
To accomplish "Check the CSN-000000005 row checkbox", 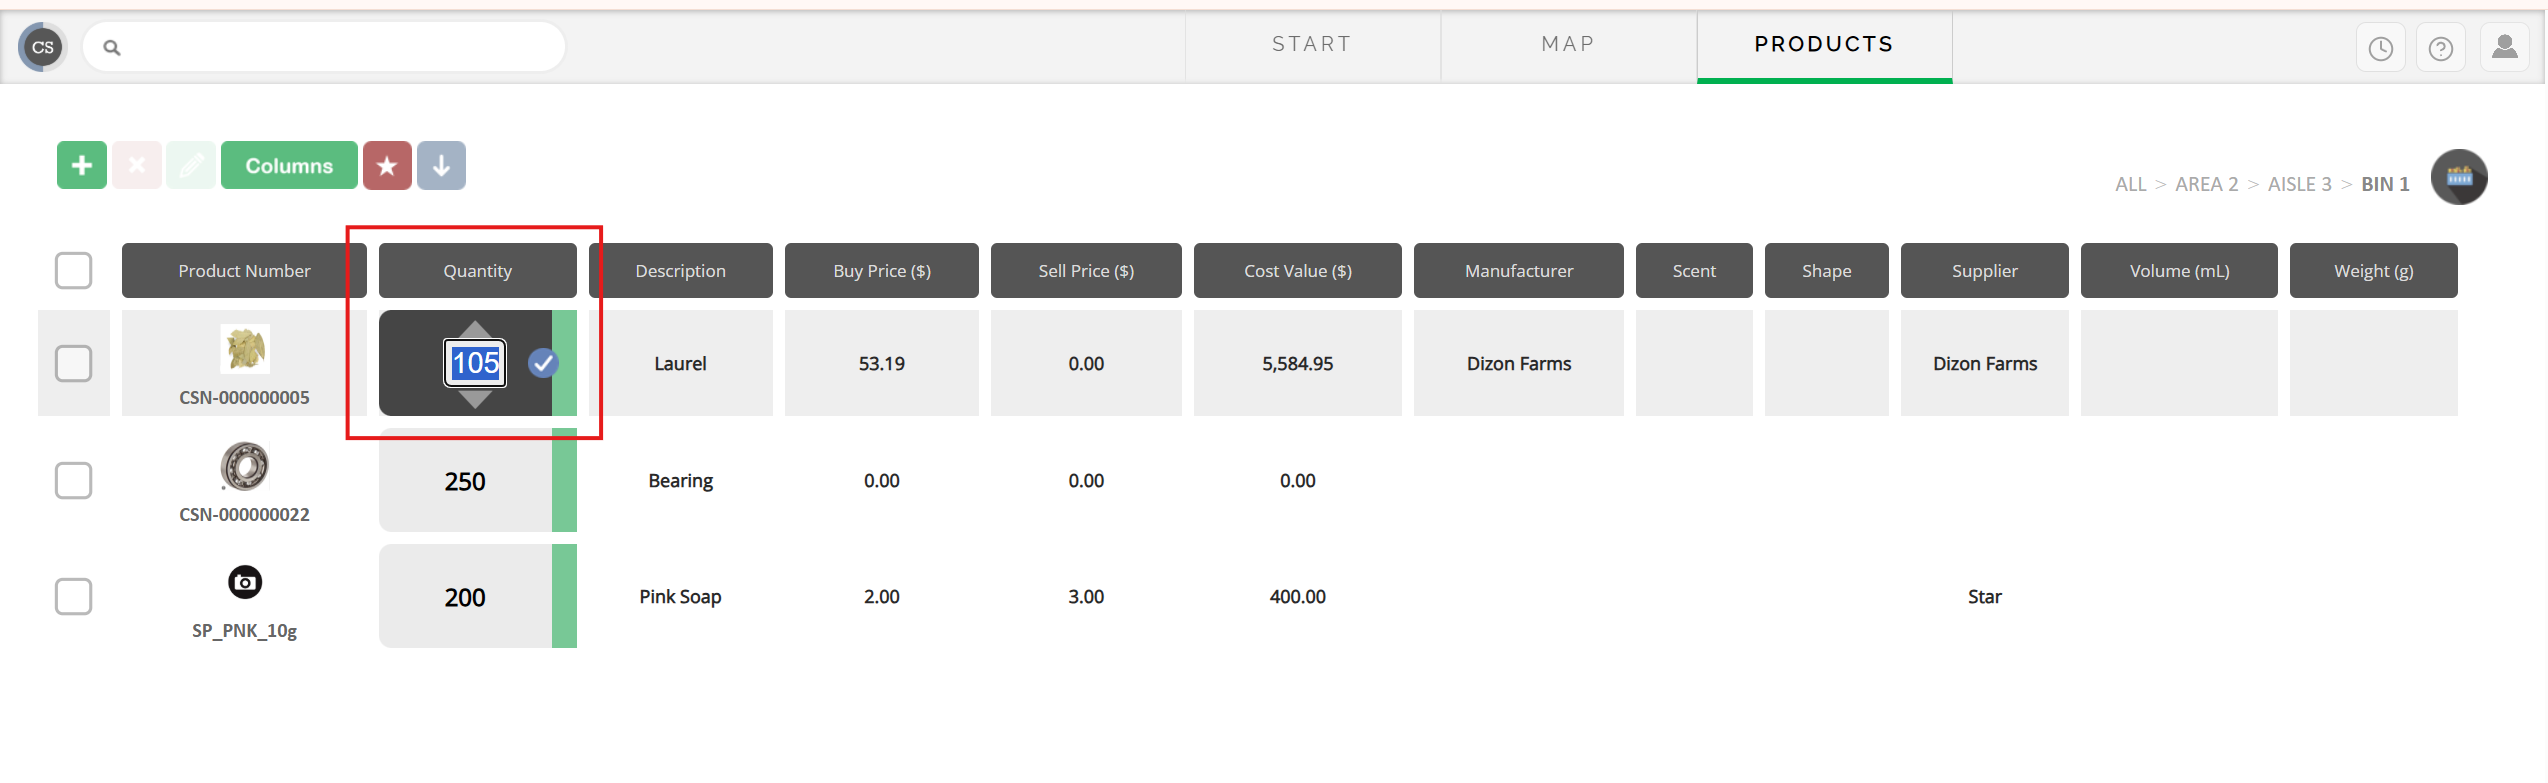I will coord(73,363).
